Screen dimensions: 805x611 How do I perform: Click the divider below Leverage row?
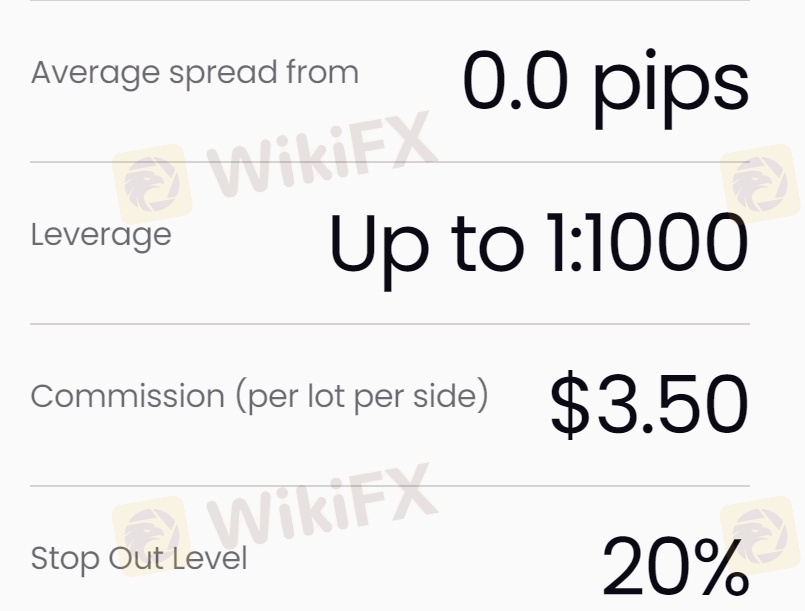pyautogui.click(x=390, y=324)
